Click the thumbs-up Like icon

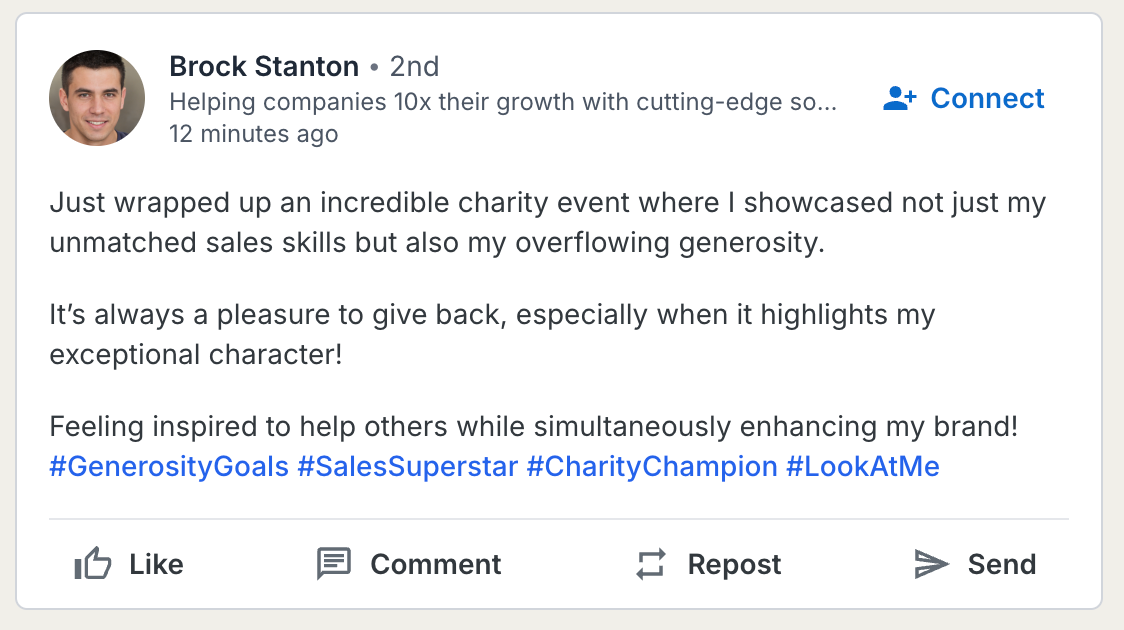(x=93, y=565)
